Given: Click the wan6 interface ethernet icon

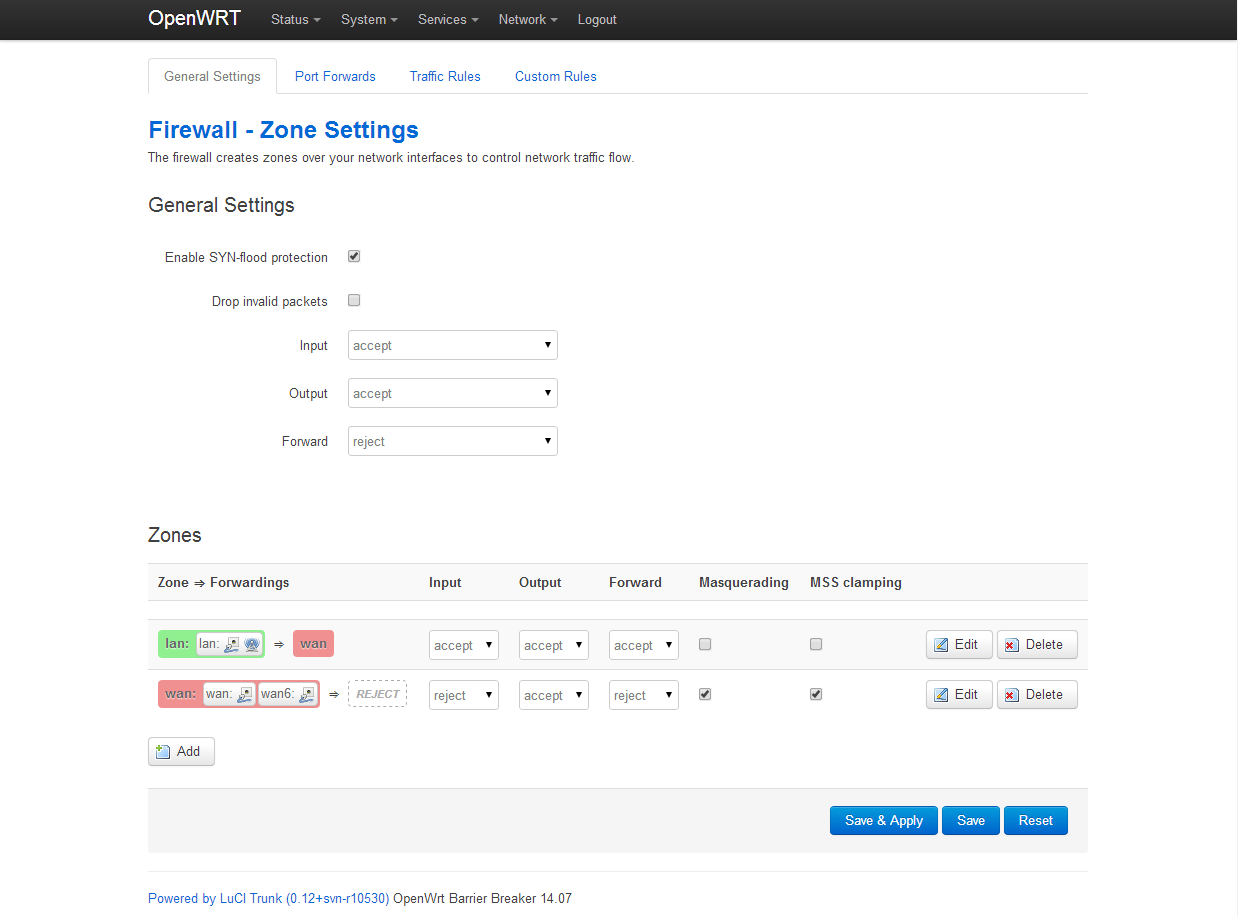Looking at the screenshot, I should pos(307,694).
